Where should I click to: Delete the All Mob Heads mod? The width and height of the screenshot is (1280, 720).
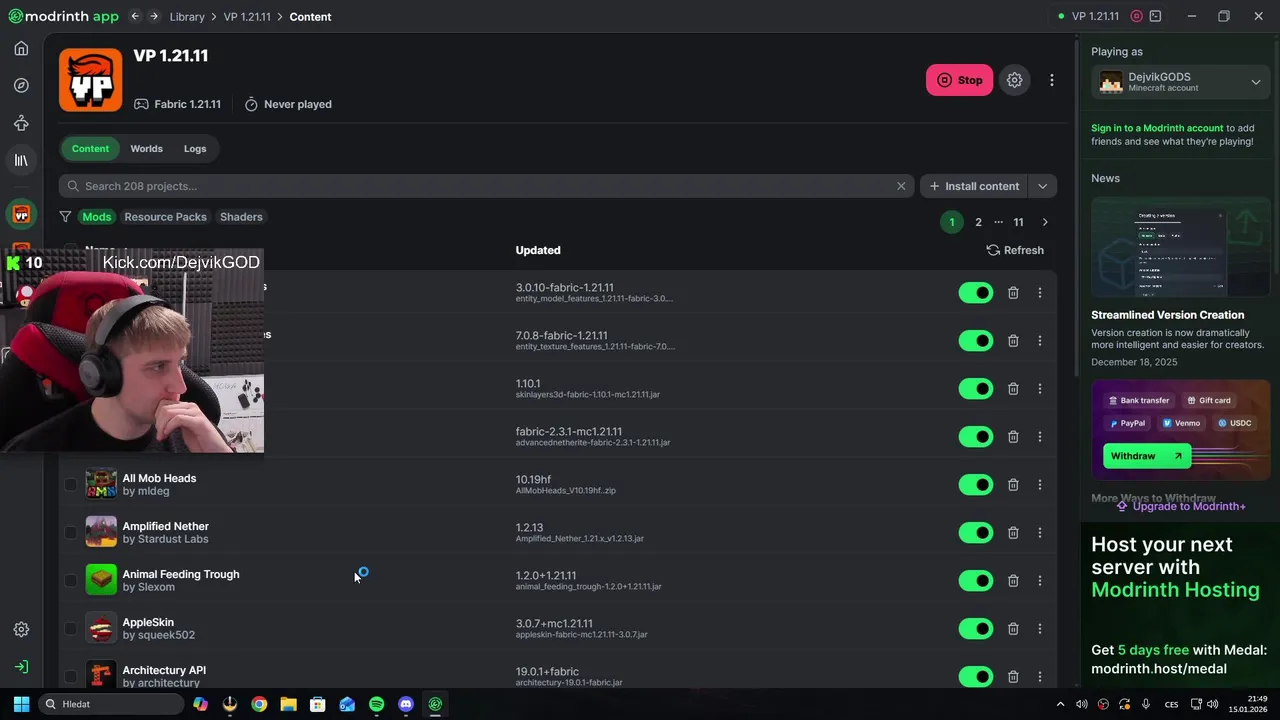pos(1013,485)
